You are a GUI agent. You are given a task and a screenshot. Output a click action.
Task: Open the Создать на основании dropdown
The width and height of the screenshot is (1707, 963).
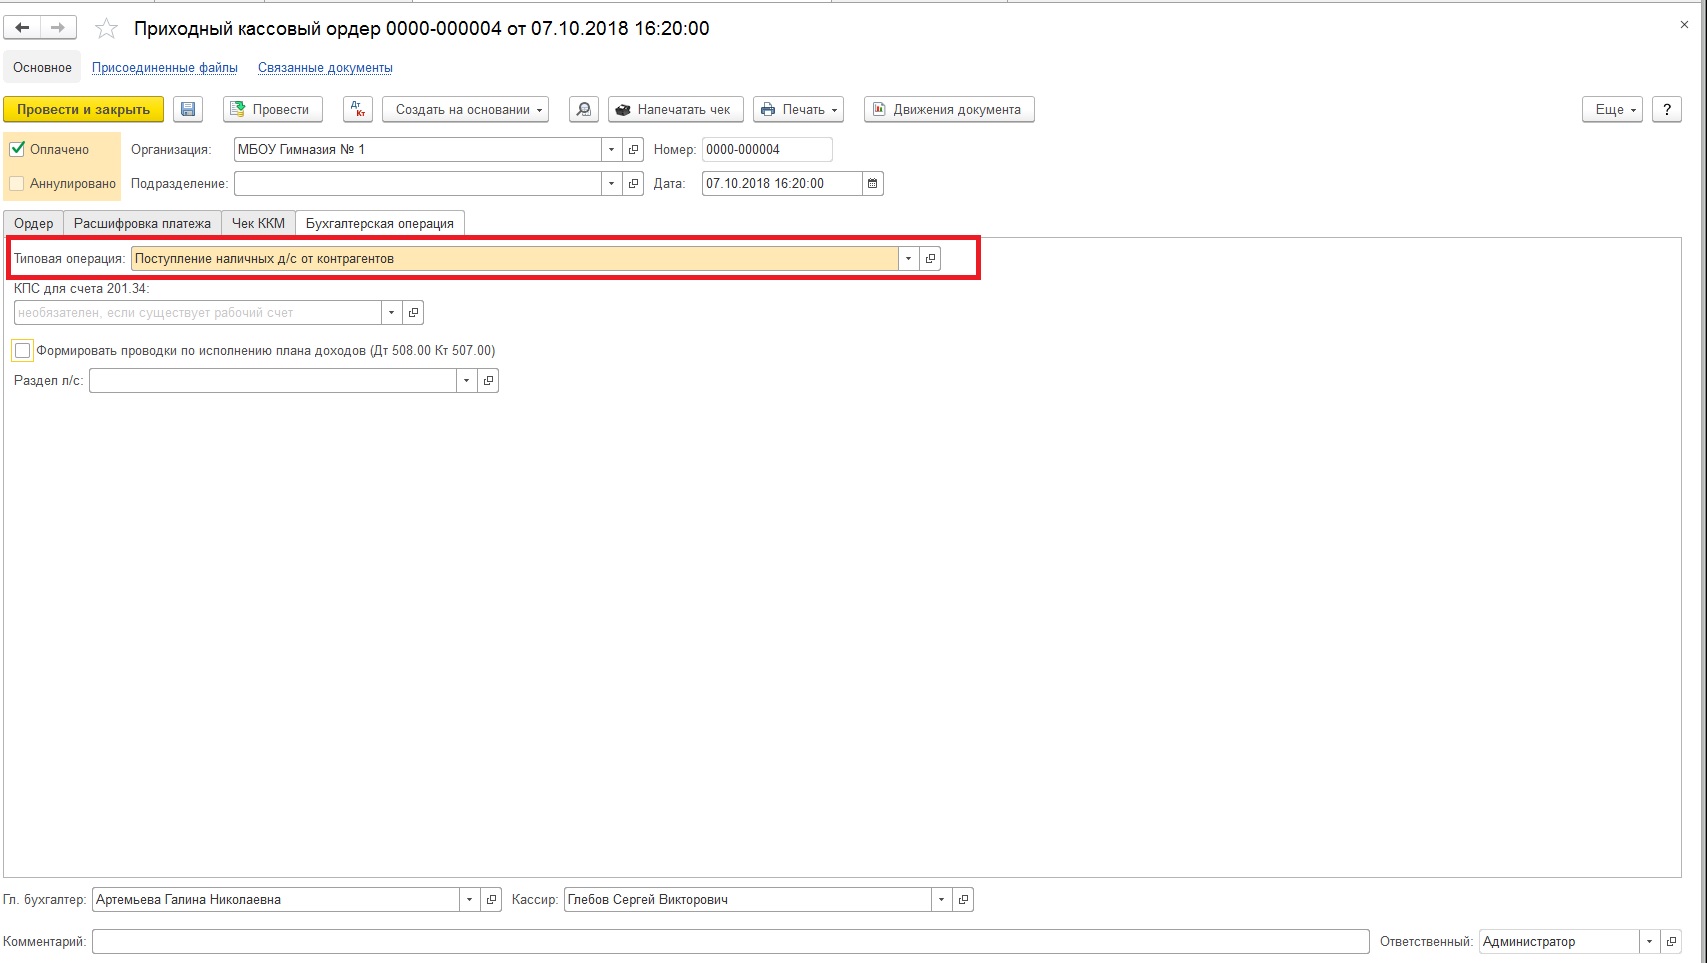[465, 110]
